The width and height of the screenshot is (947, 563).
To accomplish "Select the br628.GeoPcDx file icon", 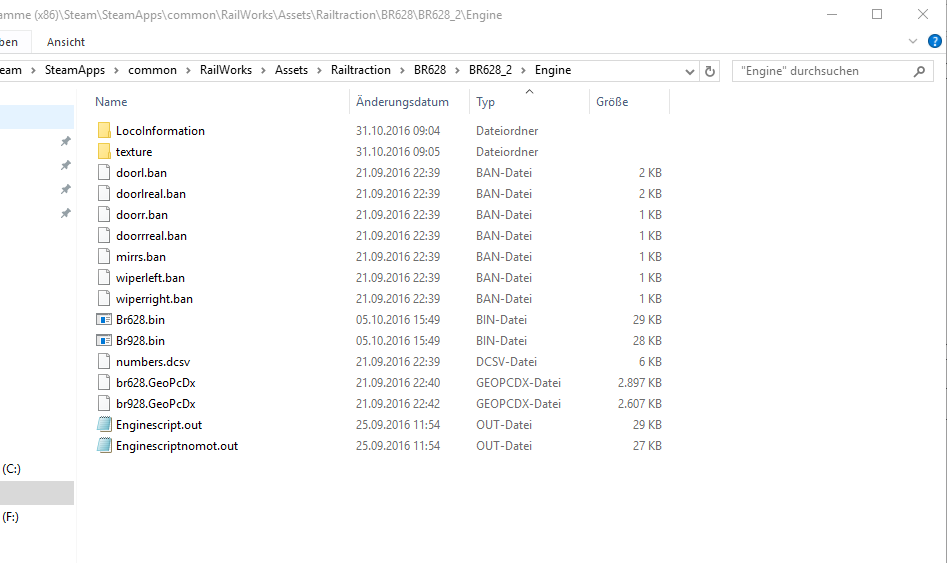I will tap(104, 383).
